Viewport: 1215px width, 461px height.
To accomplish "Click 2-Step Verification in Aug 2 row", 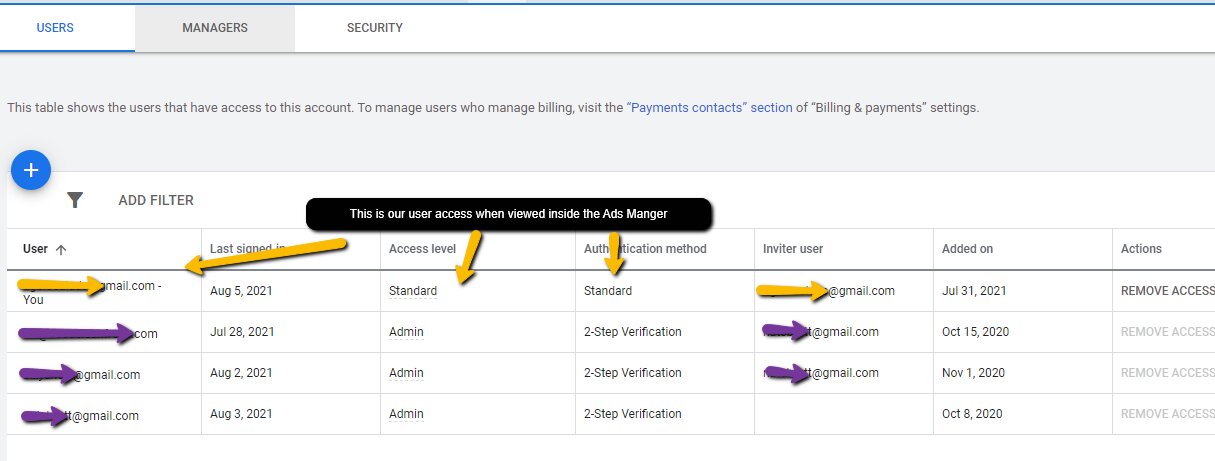I will 633,373.
